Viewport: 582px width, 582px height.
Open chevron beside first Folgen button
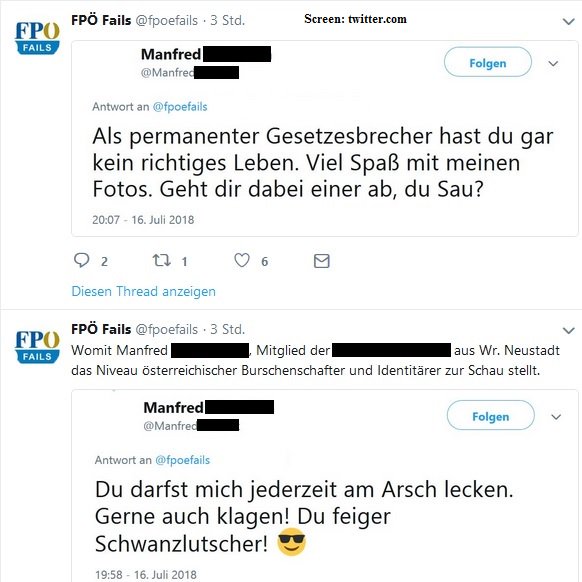pyautogui.click(x=553, y=63)
